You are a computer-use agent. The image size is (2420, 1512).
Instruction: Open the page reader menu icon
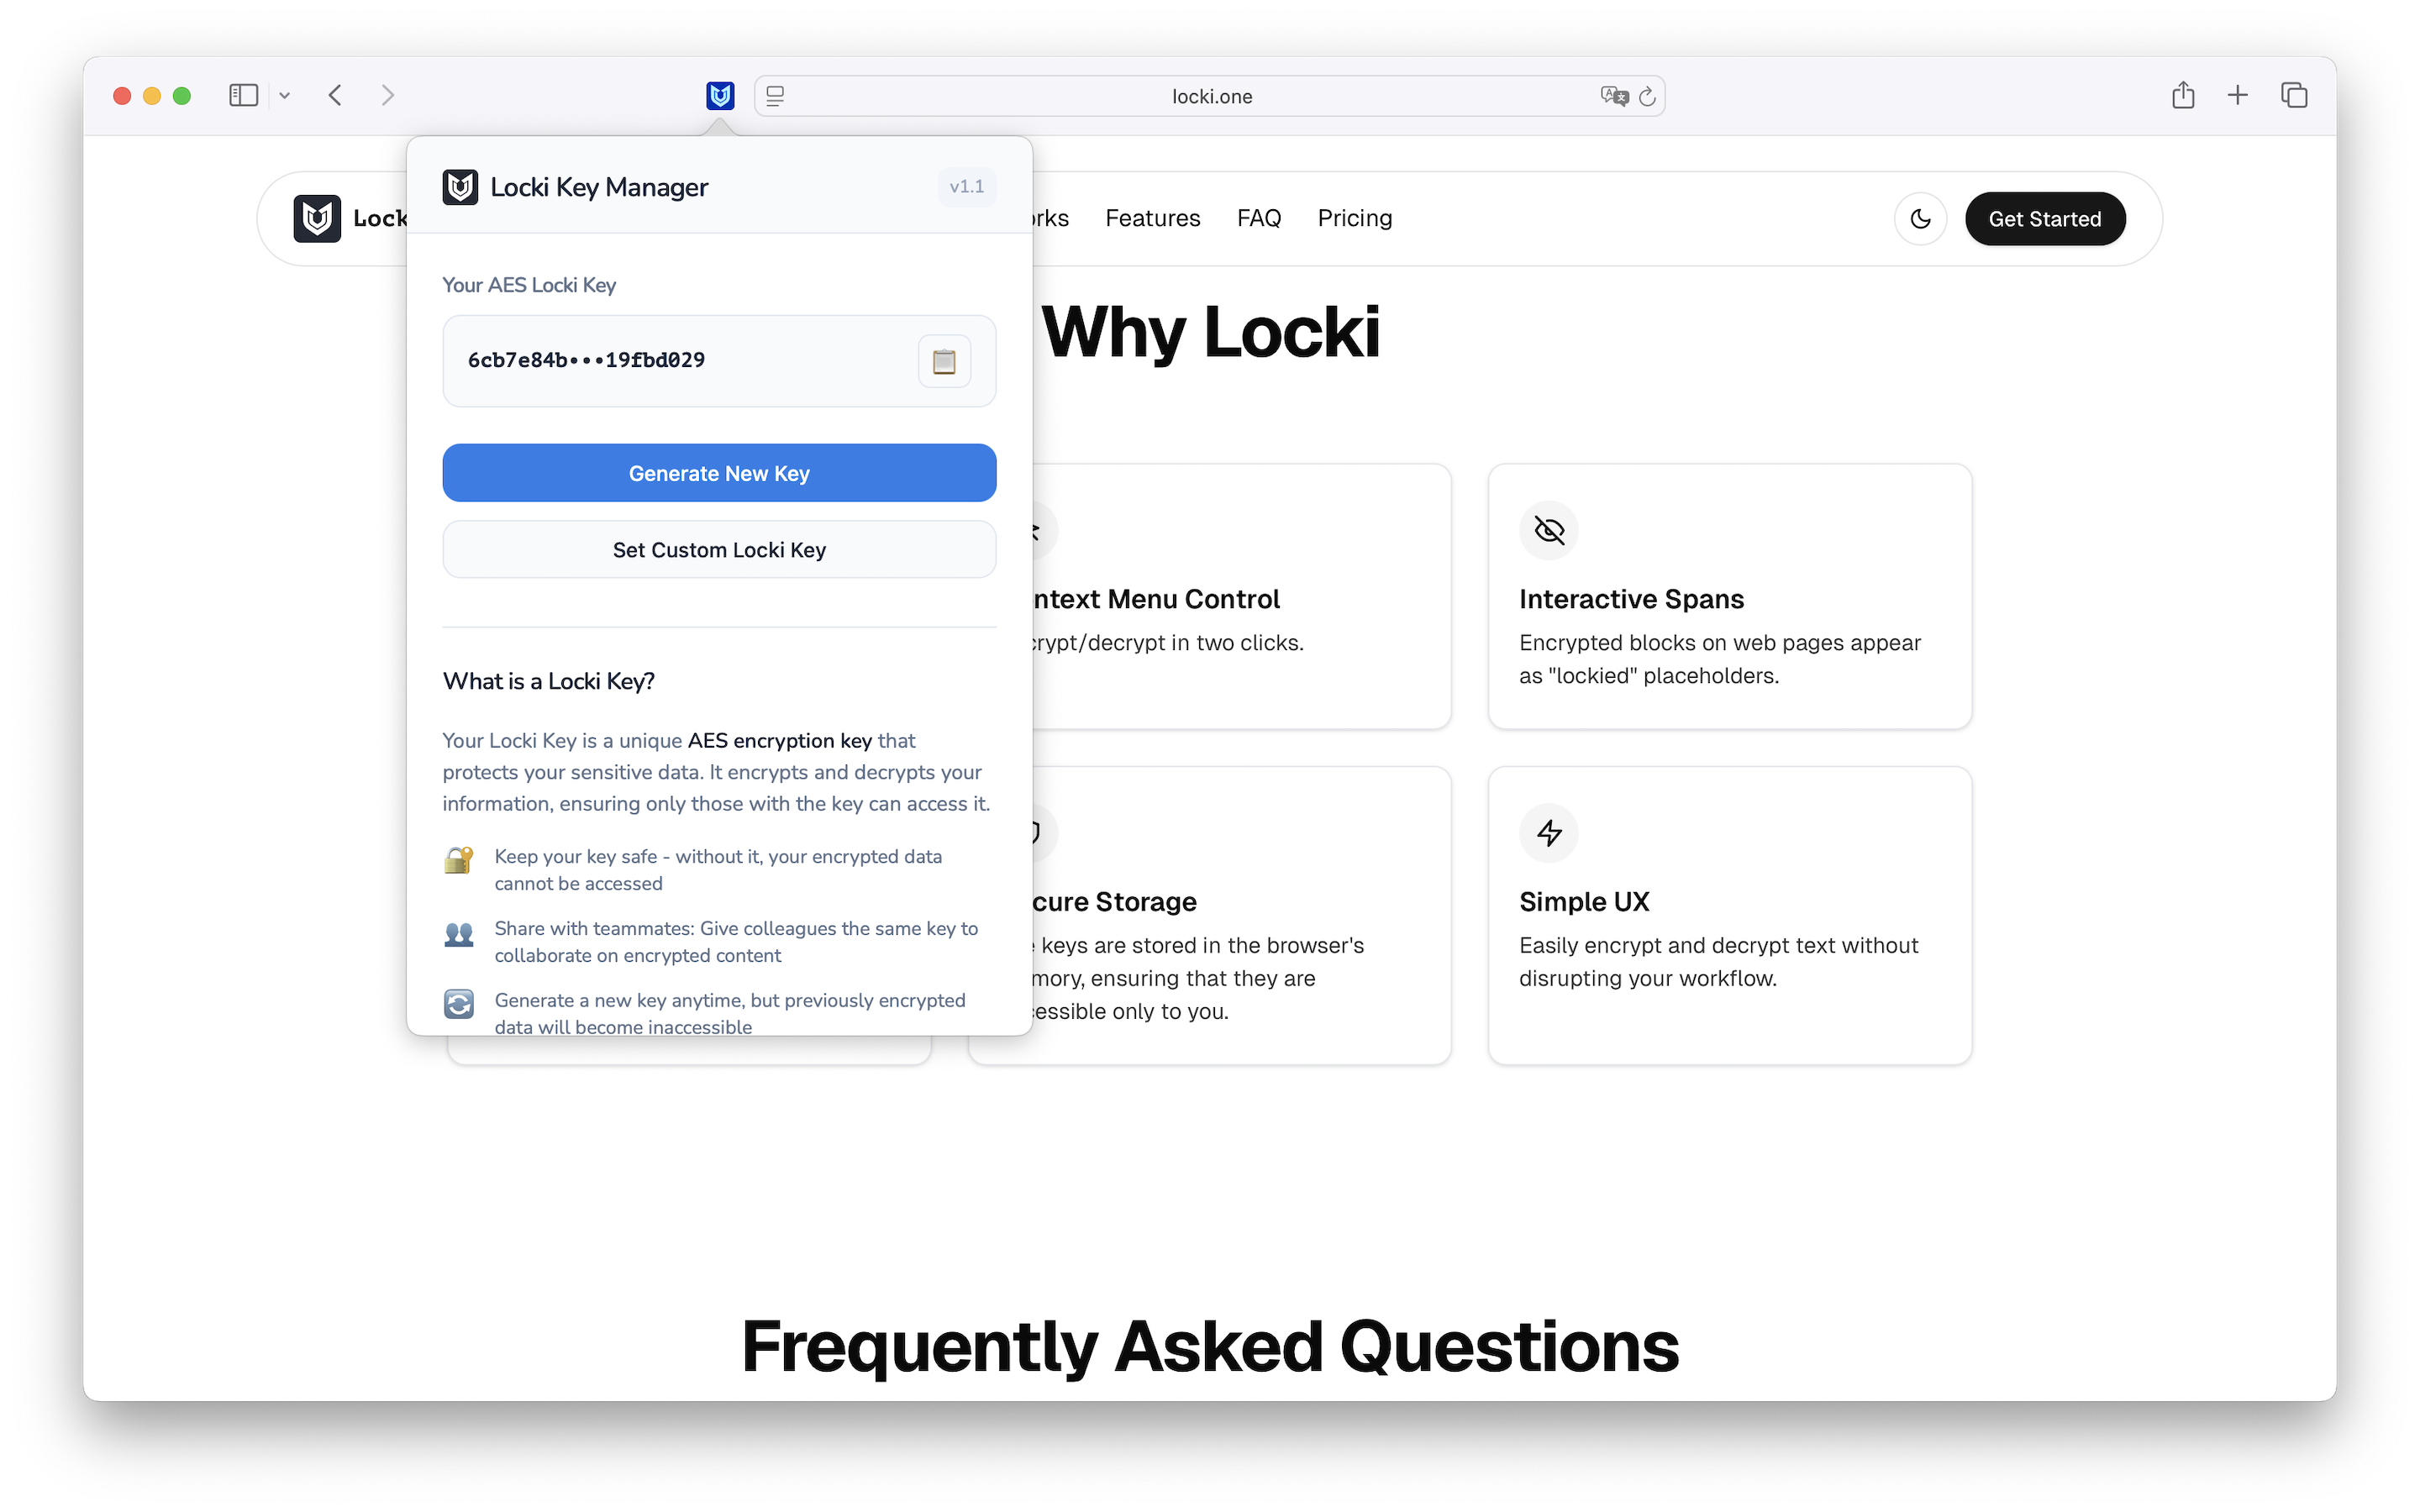coord(775,97)
